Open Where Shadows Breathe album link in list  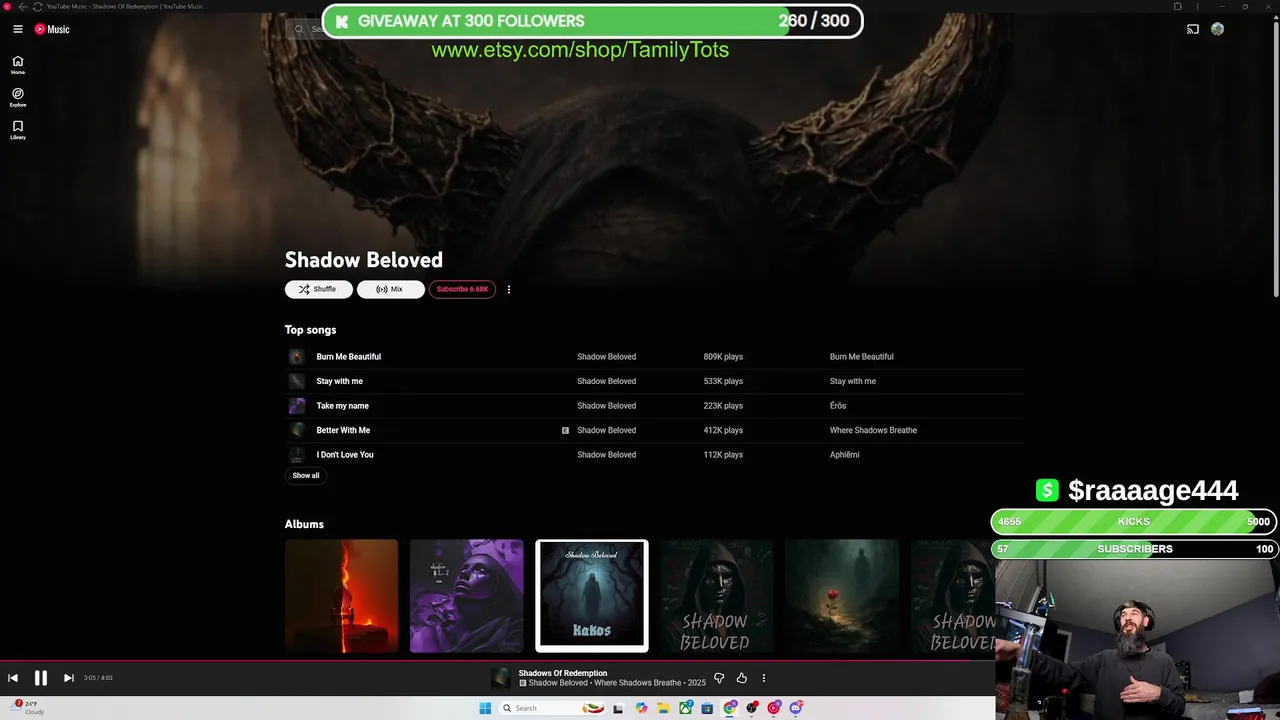click(x=873, y=430)
